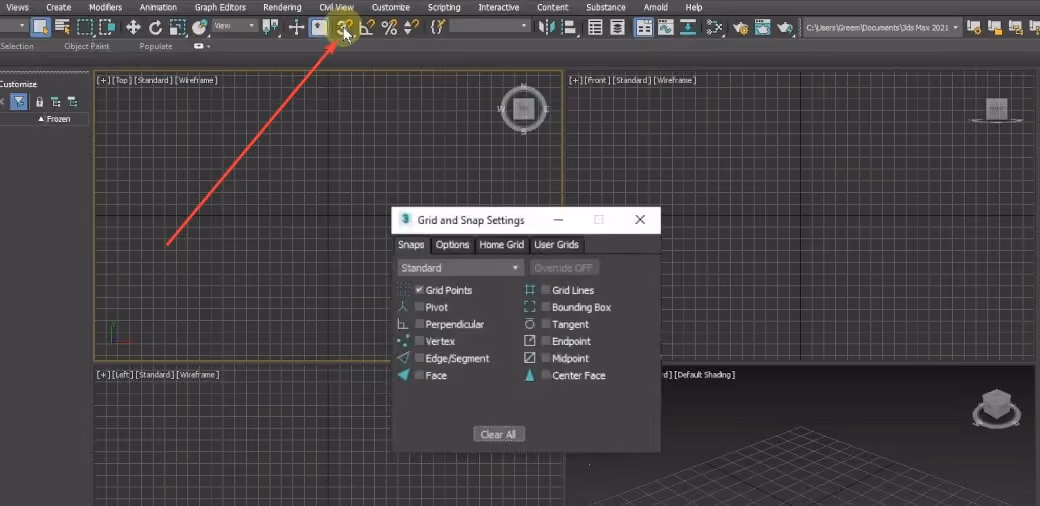
Task: Open Front viewport Wireframe shading menu
Action: click(x=675, y=80)
